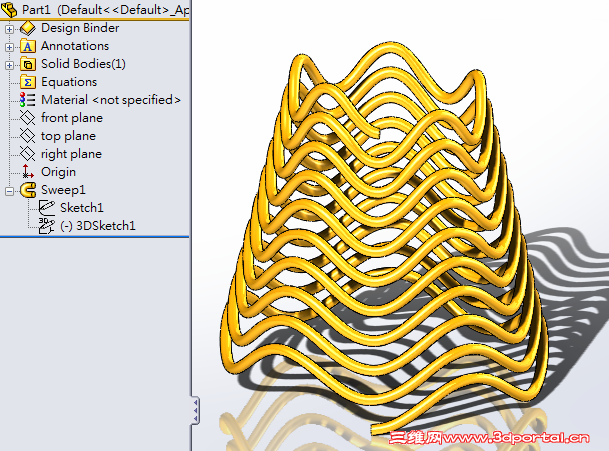Select the "Part1 (Default<<Default>_Ap" row
The image size is (609, 451).
point(95,10)
